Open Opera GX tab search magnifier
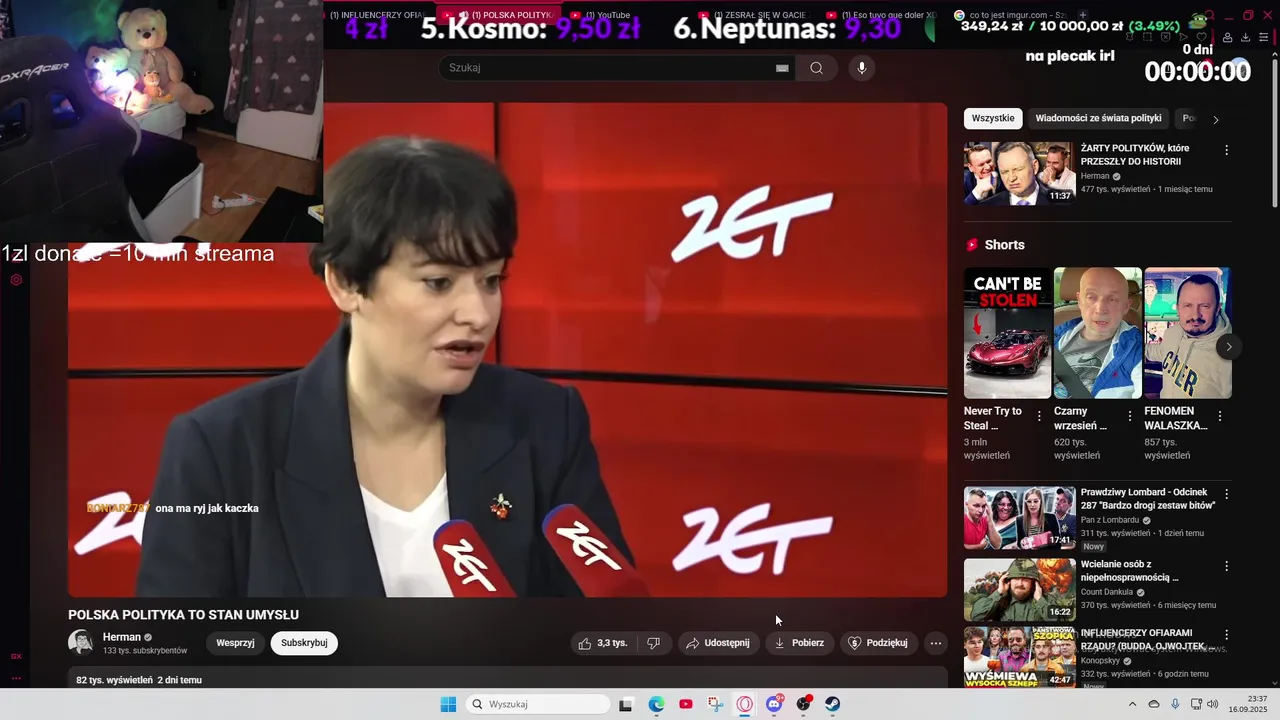This screenshot has width=1280, height=720. pos(1209,16)
